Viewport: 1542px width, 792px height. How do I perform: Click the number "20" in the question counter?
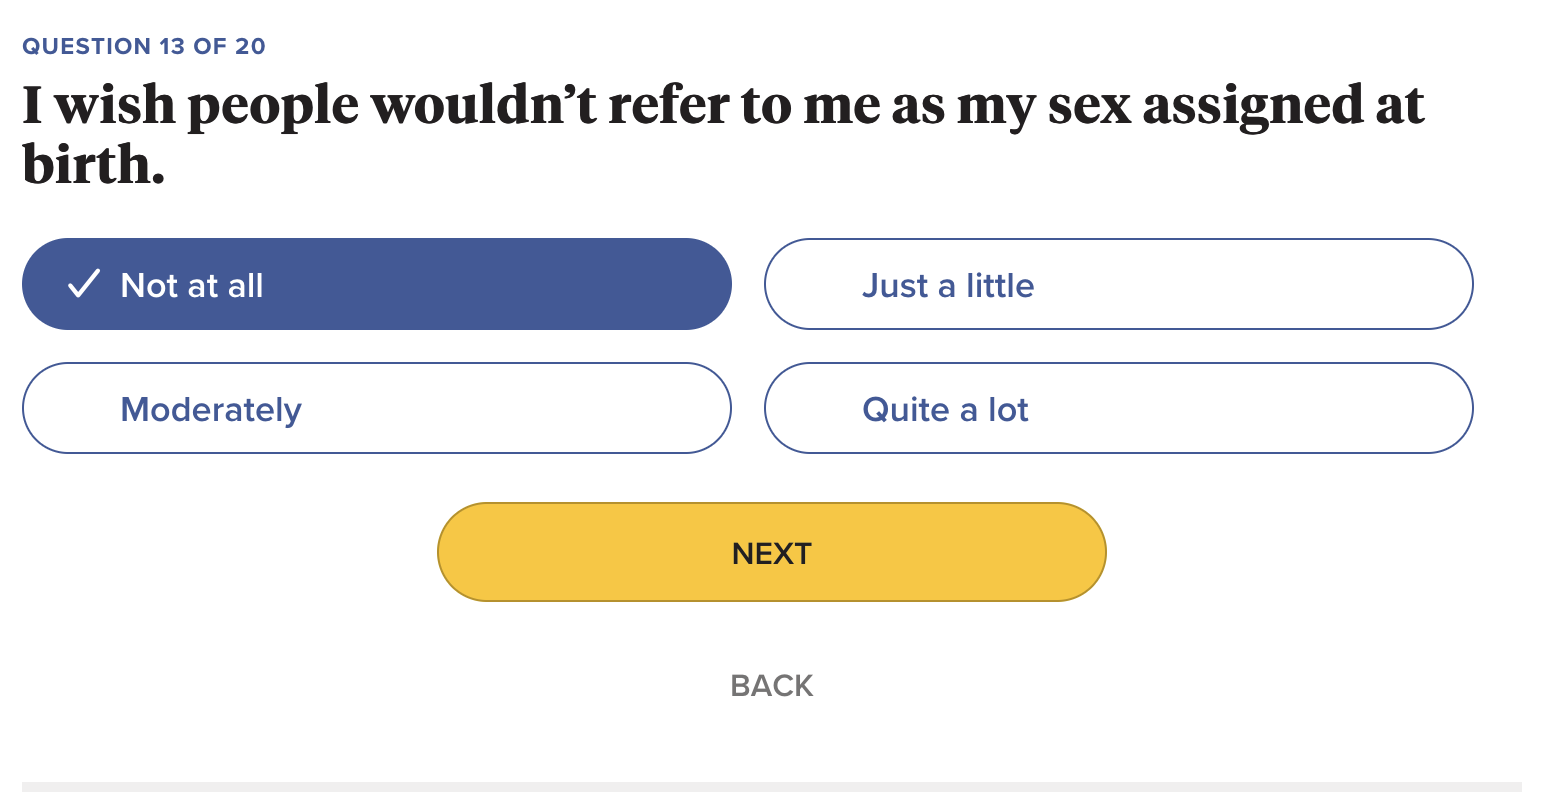tap(250, 47)
